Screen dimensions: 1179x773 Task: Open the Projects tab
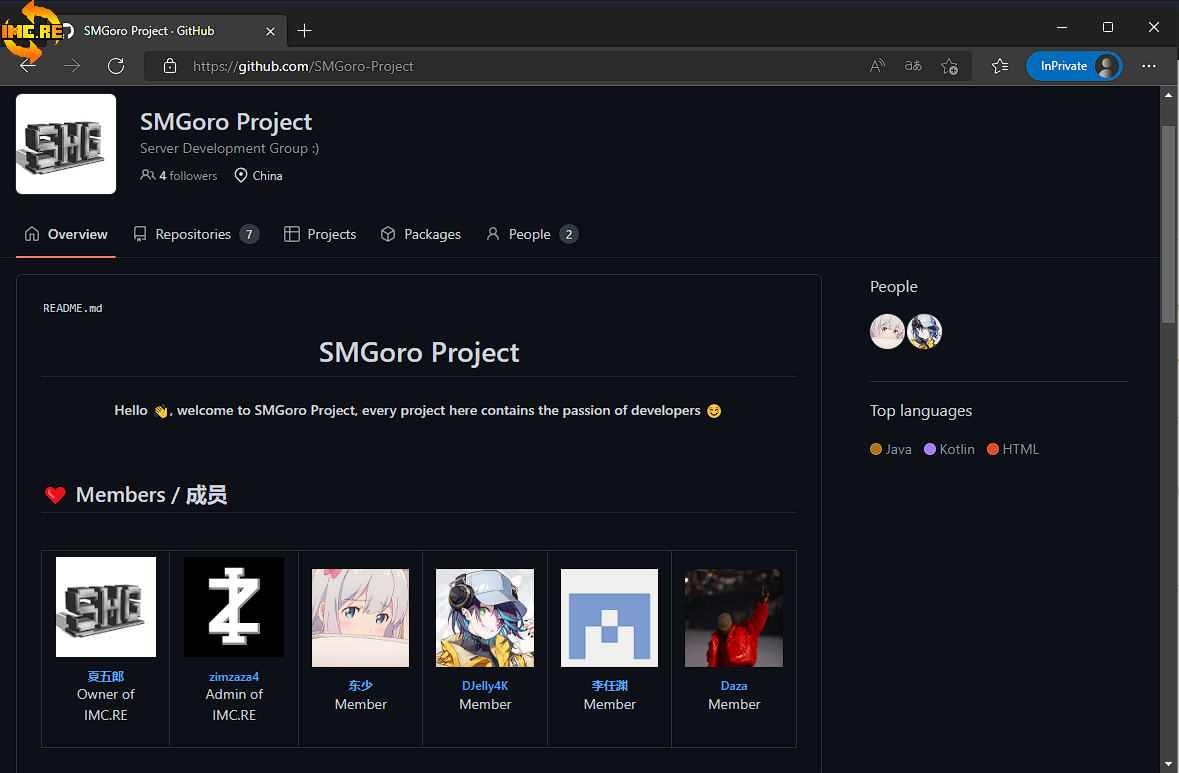tap(320, 234)
